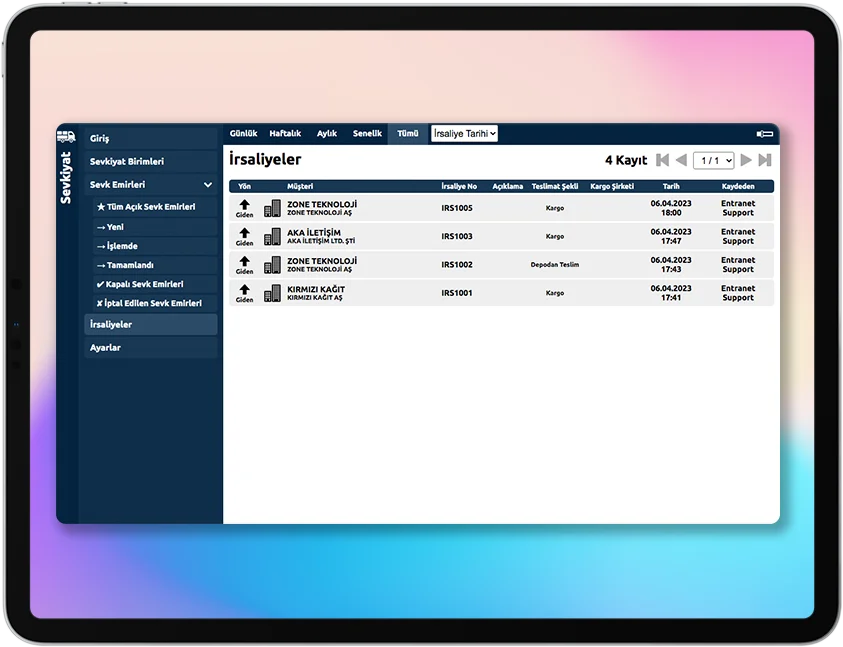Viewport: 843px width, 647px height.
Task: Collapse the Sevk Emirleri section chevron
Action: click(x=208, y=185)
